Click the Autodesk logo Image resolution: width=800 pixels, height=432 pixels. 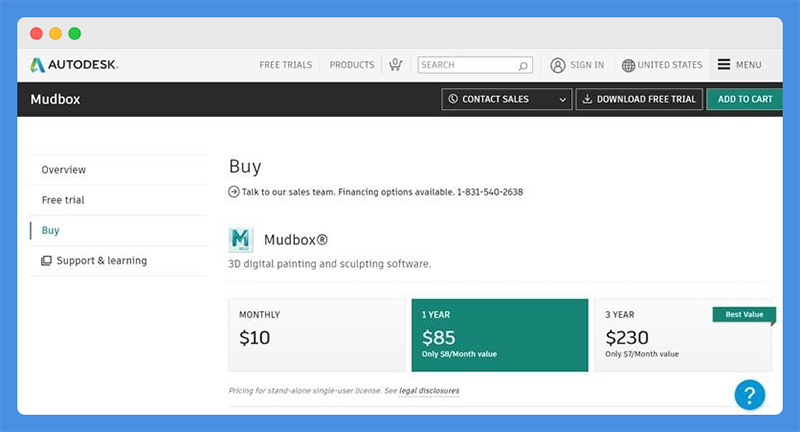click(74, 65)
